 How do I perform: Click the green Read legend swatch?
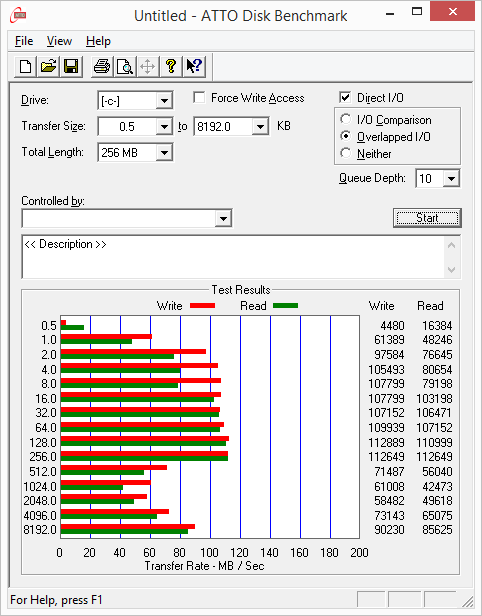point(286,306)
